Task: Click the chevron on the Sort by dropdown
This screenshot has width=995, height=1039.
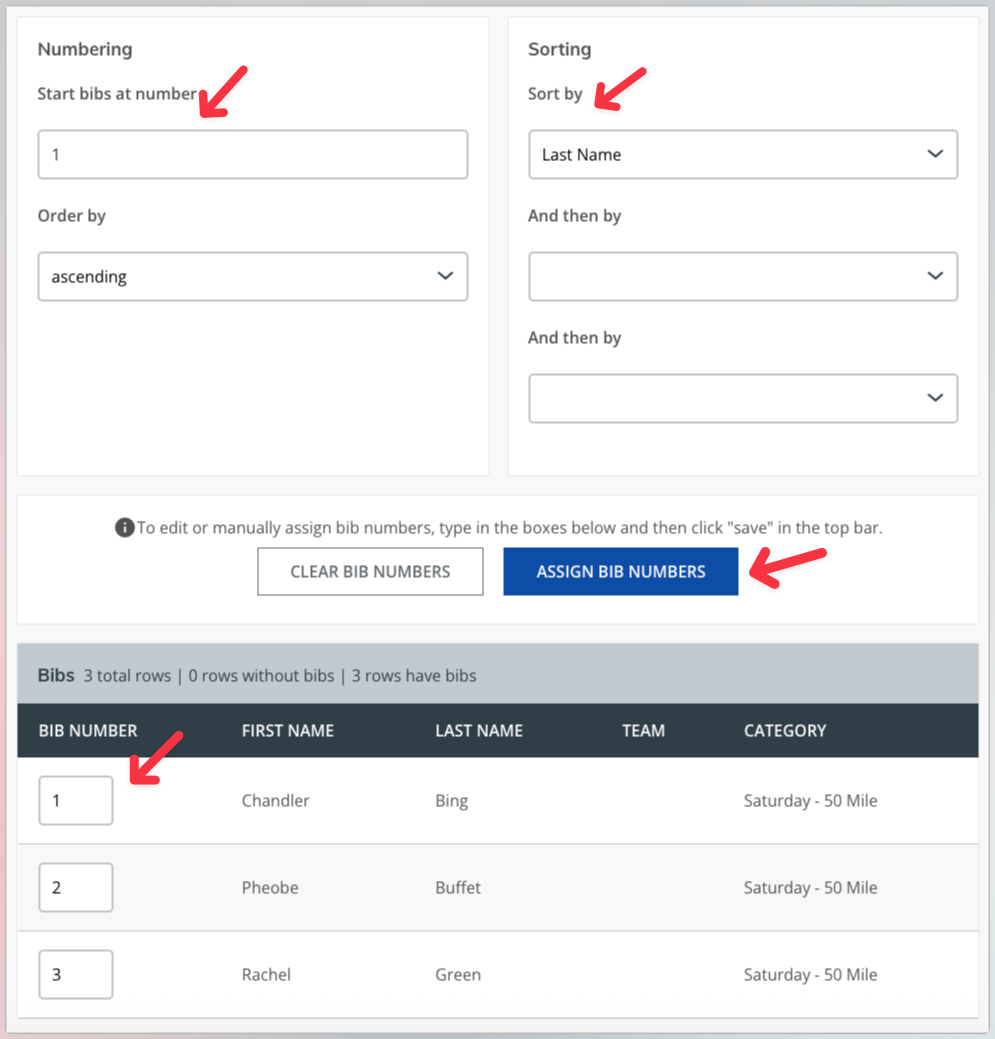Action: (x=935, y=154)
